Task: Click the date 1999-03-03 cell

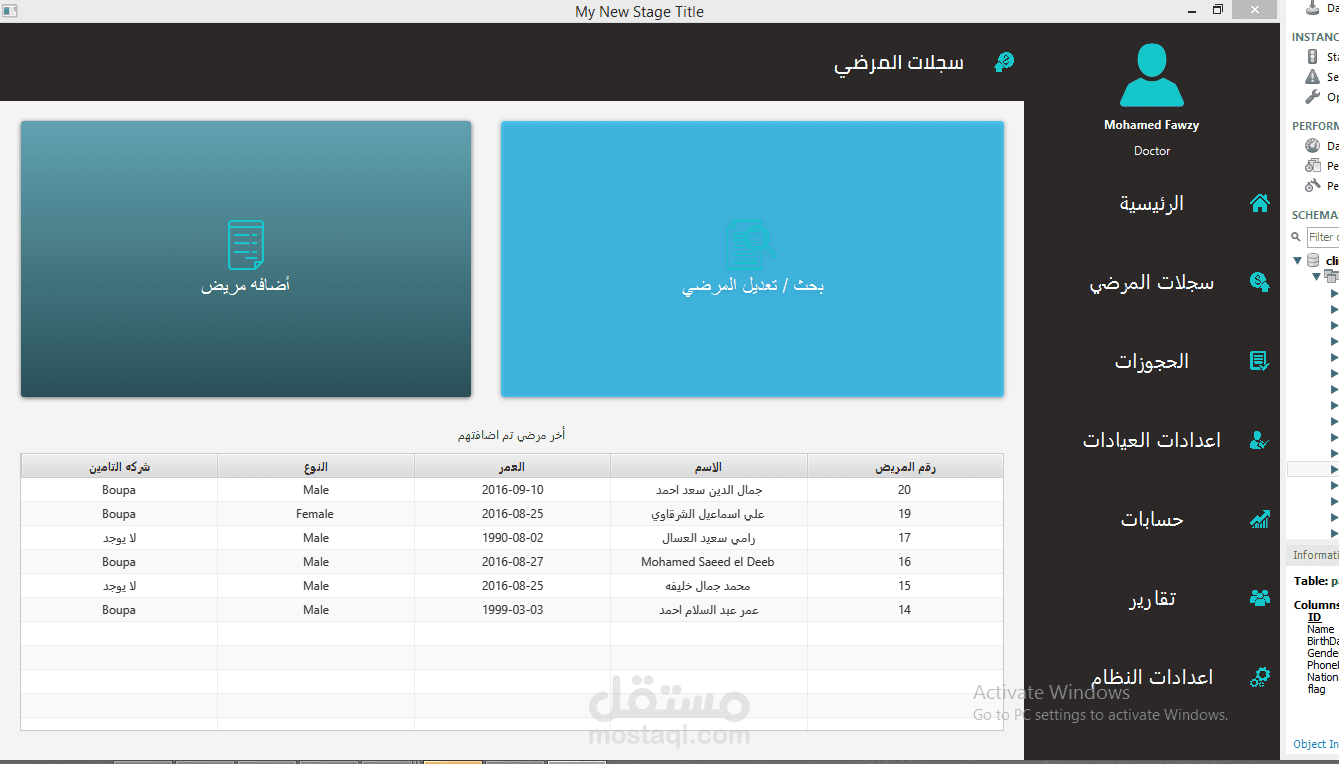Action: [512, 610]
